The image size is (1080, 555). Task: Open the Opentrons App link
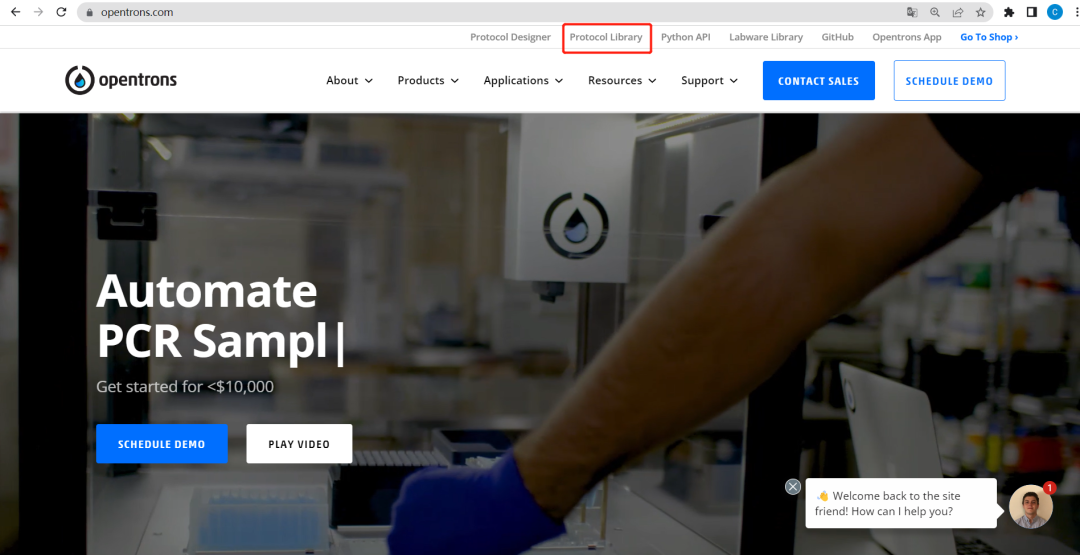906,37
